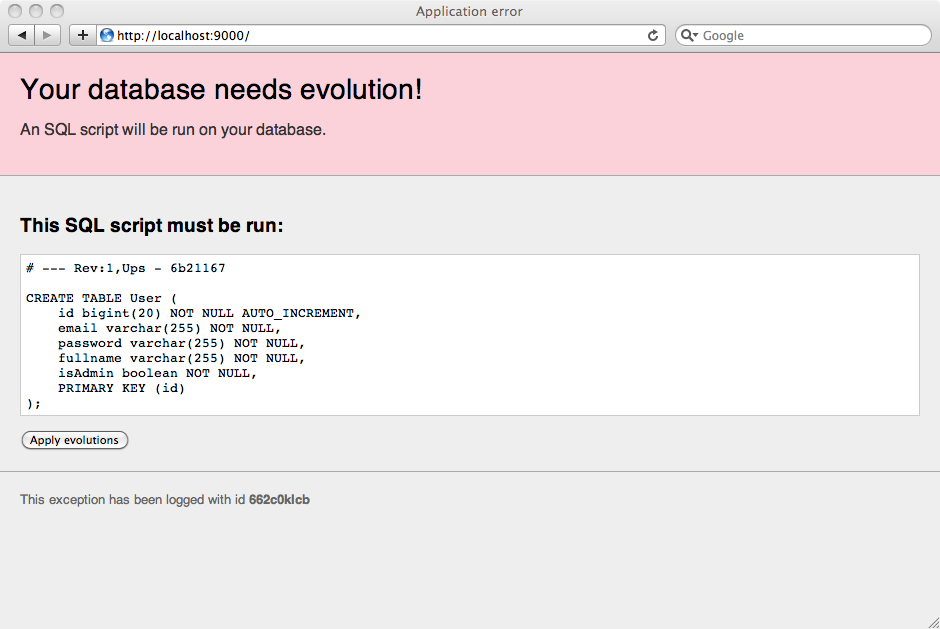Click the window resize grip corner

pos(932,621)
